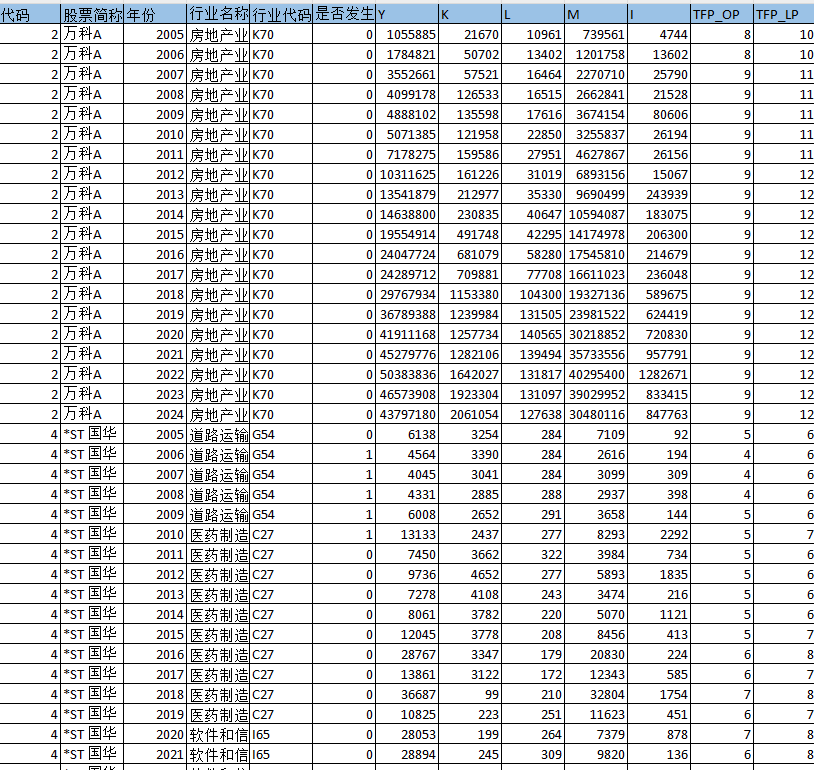Viewport: 814px width, 770px height.
Task: Click the TFP_OP header cell
Action: point(721,14)
